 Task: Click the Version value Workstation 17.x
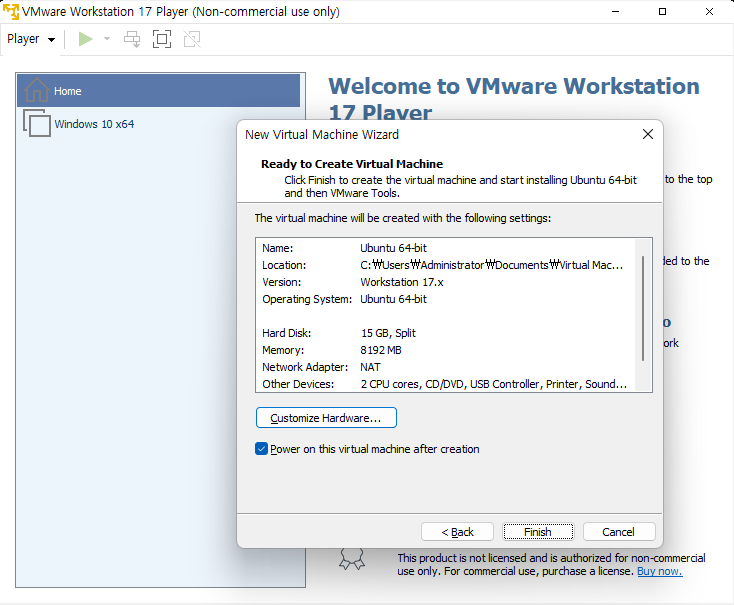click(x=402, y=282)
